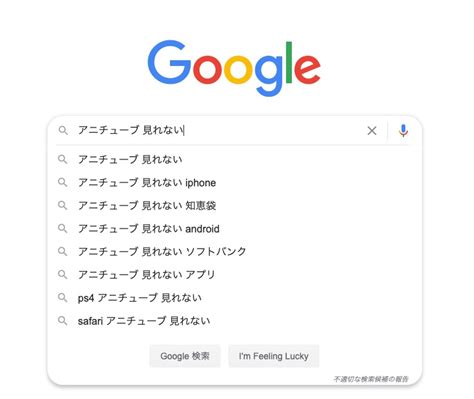Image resolution: width=474 pixels, height=399 pixels.
Task: Clear the search box with the X
Action: (x=372, y=131)
